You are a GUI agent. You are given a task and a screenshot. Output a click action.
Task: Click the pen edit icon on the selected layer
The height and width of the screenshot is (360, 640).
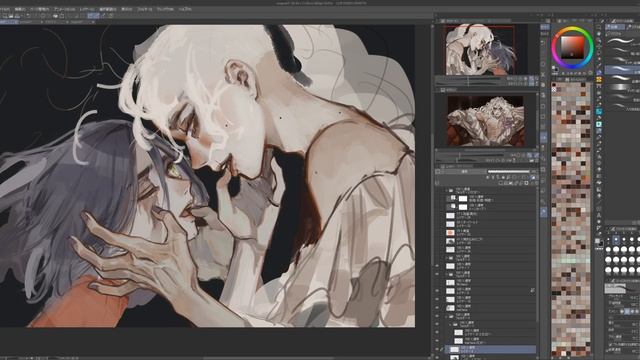(442, 349)
